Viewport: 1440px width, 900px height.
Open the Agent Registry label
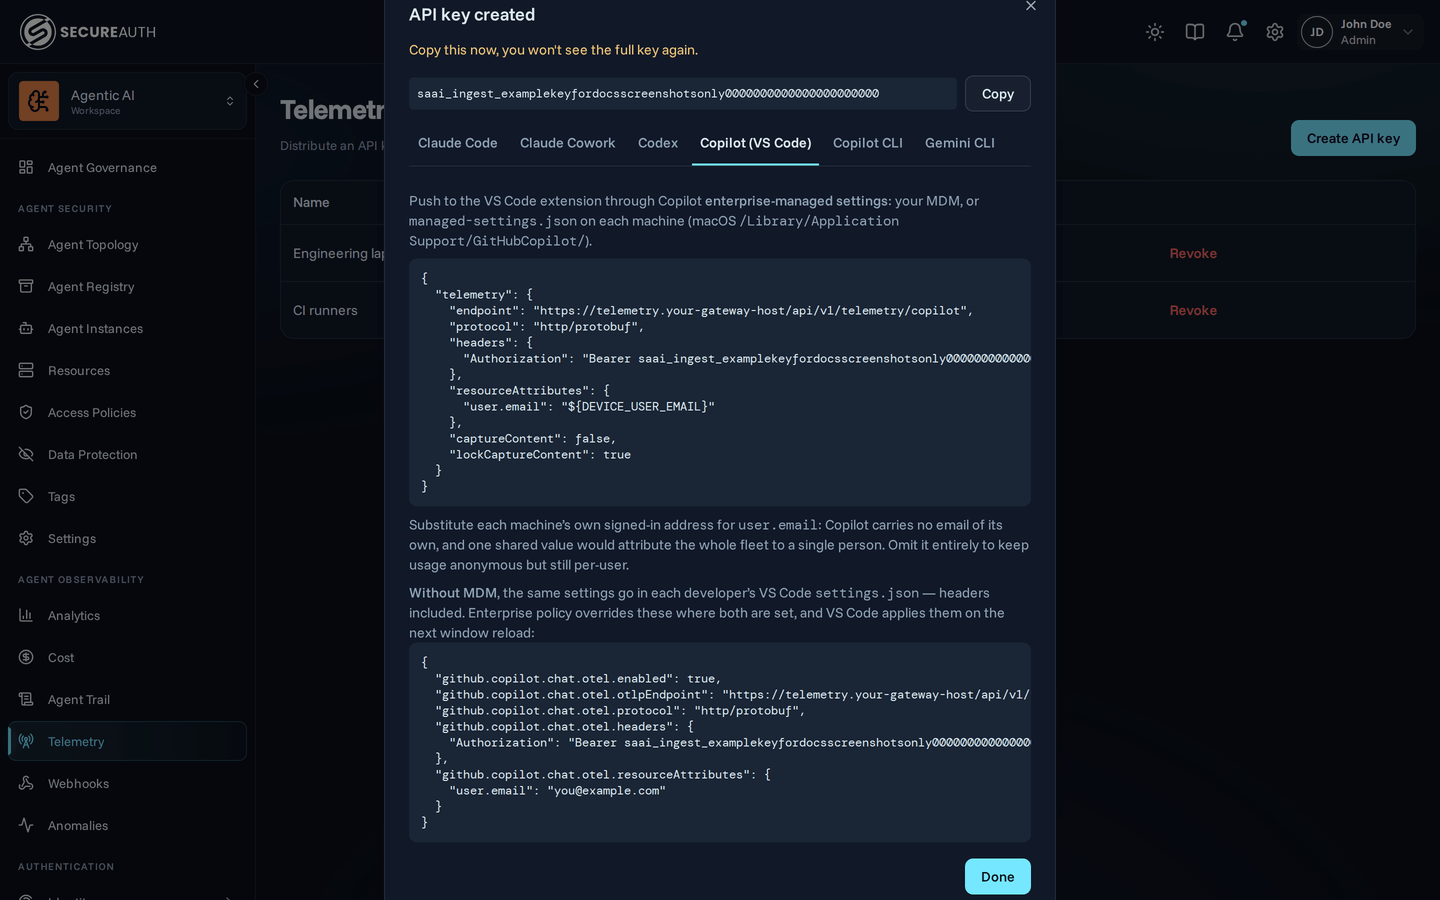[x=91, y=287]
